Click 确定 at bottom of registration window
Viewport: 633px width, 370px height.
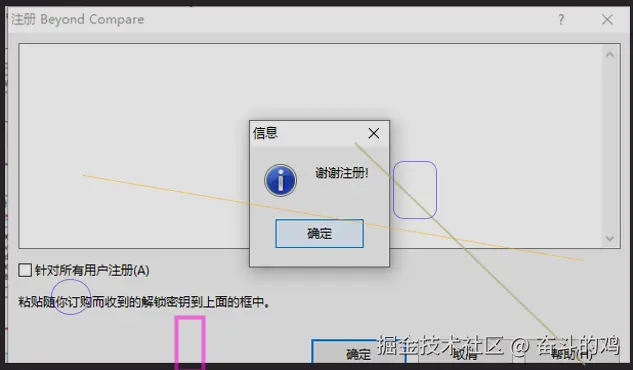pos(358,352)
